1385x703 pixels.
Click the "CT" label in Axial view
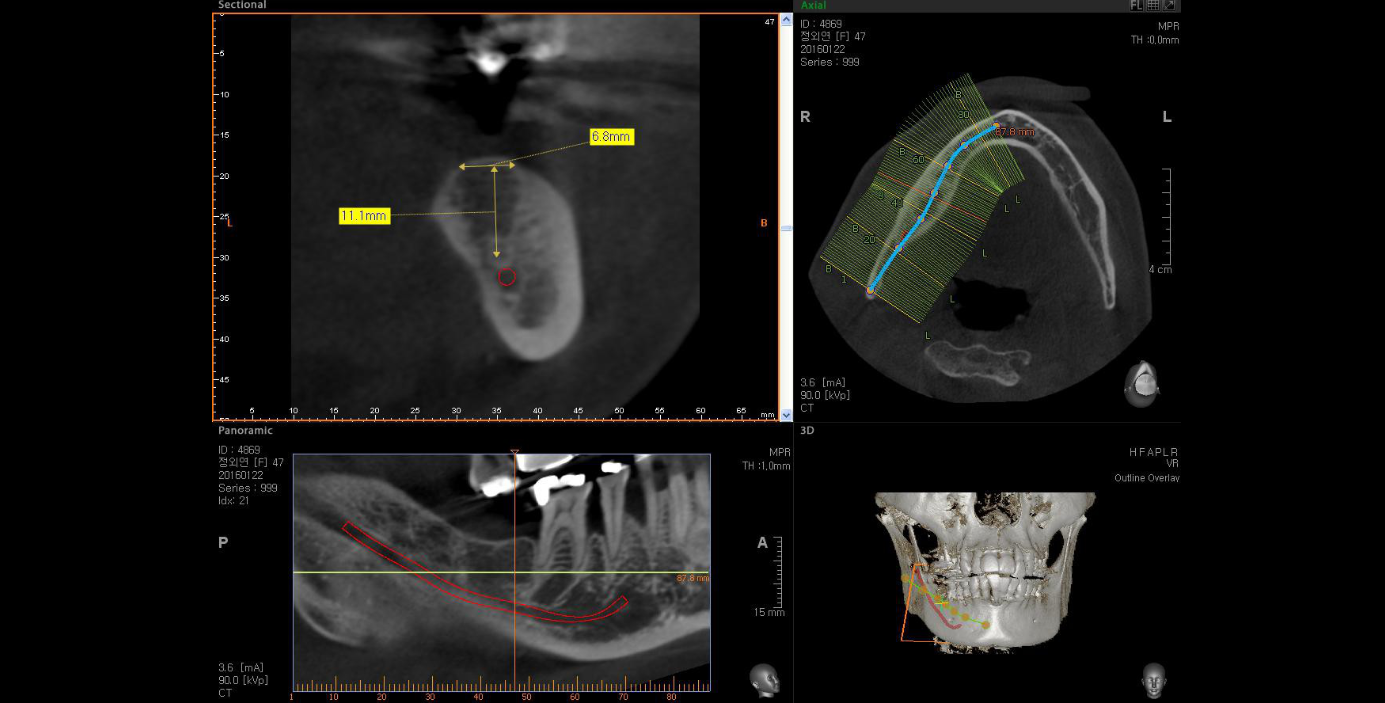[807, 408]
